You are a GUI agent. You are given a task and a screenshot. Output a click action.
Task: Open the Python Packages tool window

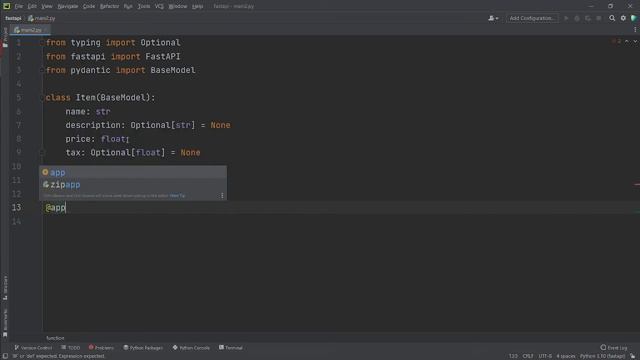point(143,348)
